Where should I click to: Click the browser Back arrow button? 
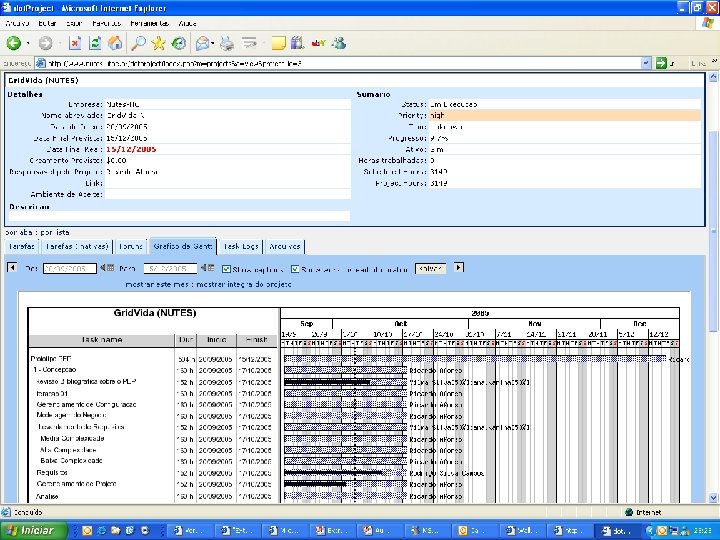pos(14,43)
